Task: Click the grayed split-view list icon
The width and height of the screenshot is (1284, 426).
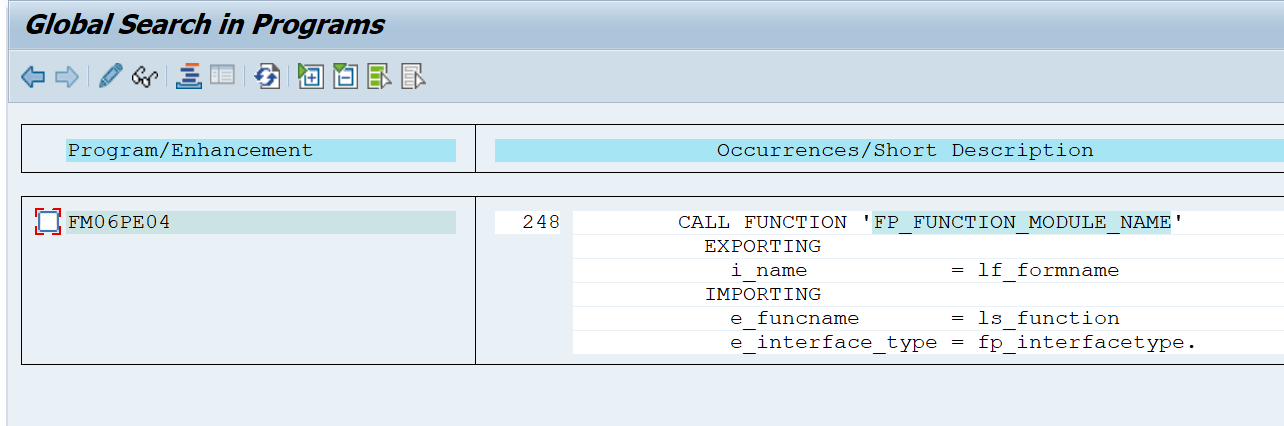Action: click(x=222, y=76)
